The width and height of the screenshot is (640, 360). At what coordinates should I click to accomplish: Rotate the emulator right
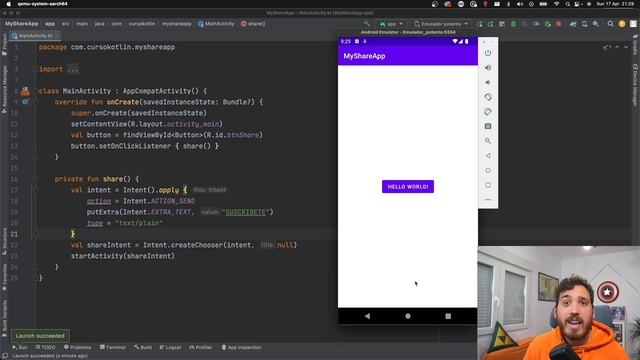[x=488, y=112]
